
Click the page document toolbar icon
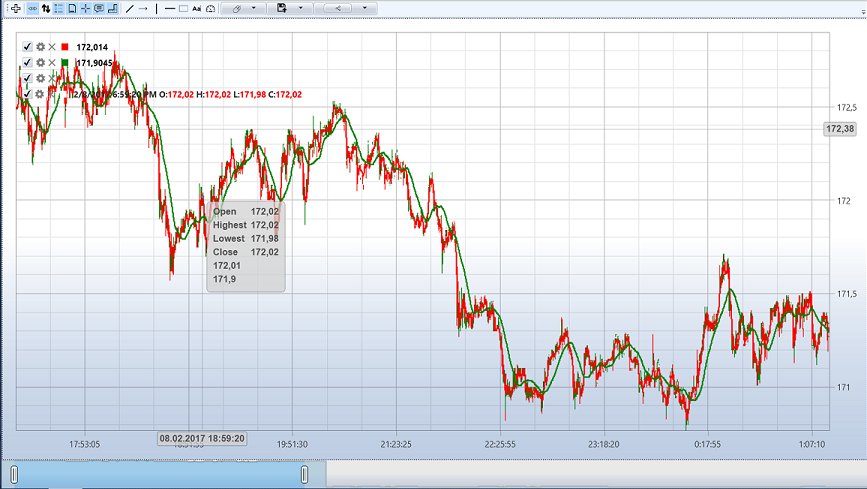coord(72,8)
